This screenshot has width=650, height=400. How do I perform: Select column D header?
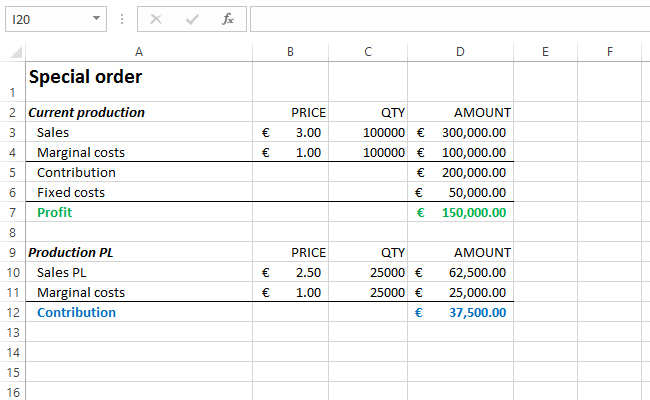point(460,51)
